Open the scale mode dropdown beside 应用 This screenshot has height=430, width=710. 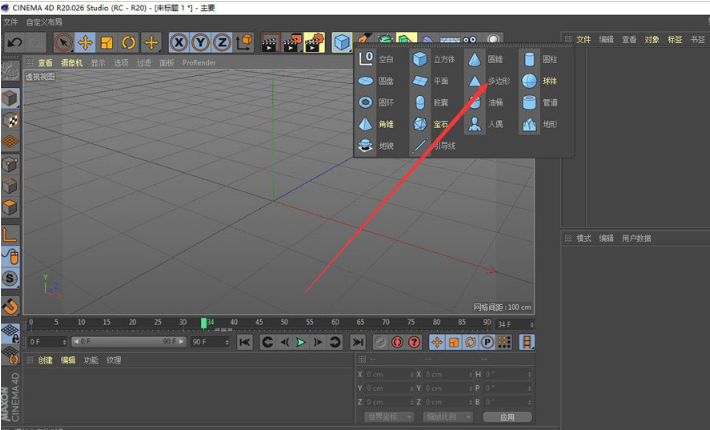[447, 416]
